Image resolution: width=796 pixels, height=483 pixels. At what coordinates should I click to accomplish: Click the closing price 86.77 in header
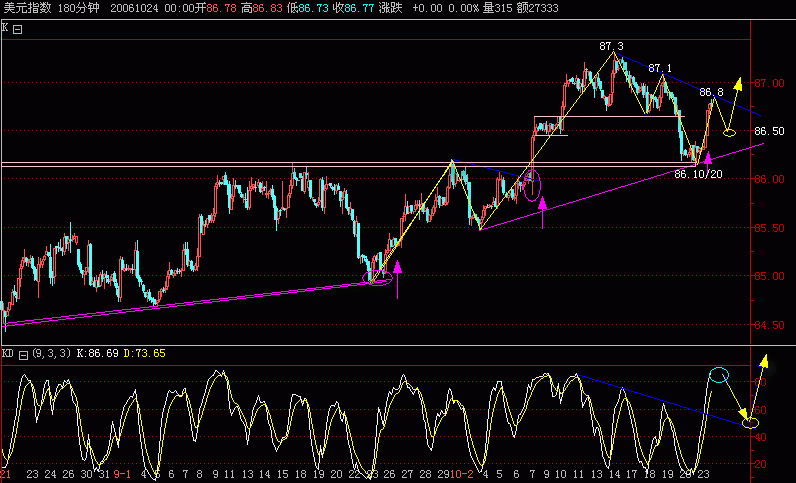tap(359, 8)
